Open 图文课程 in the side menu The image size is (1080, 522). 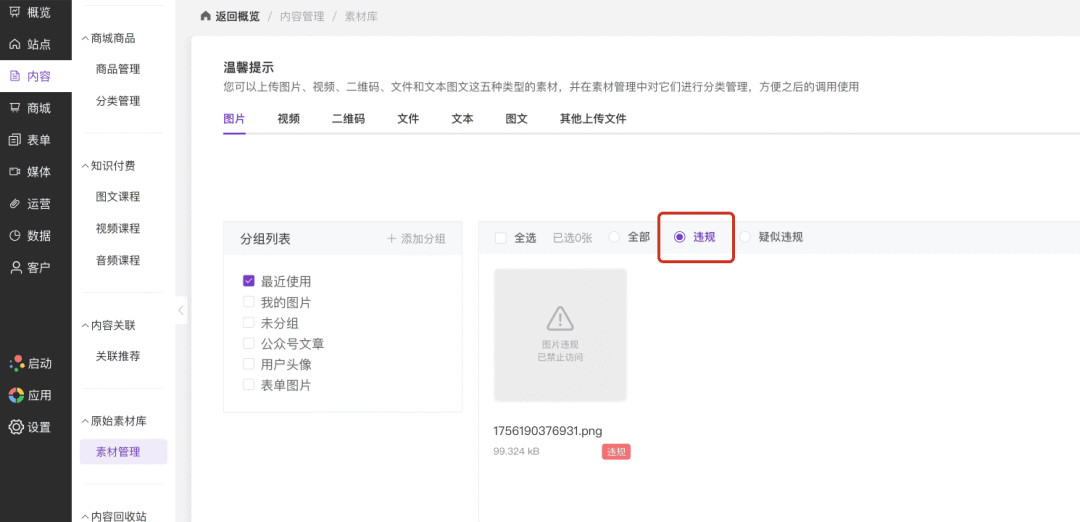tap(118, 196)
